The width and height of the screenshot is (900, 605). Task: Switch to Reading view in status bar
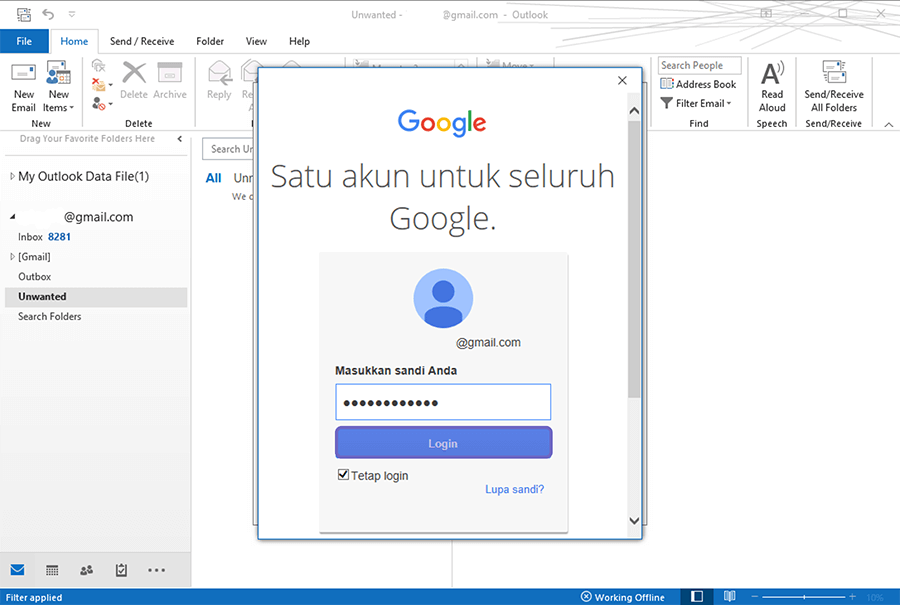point(730,597)
